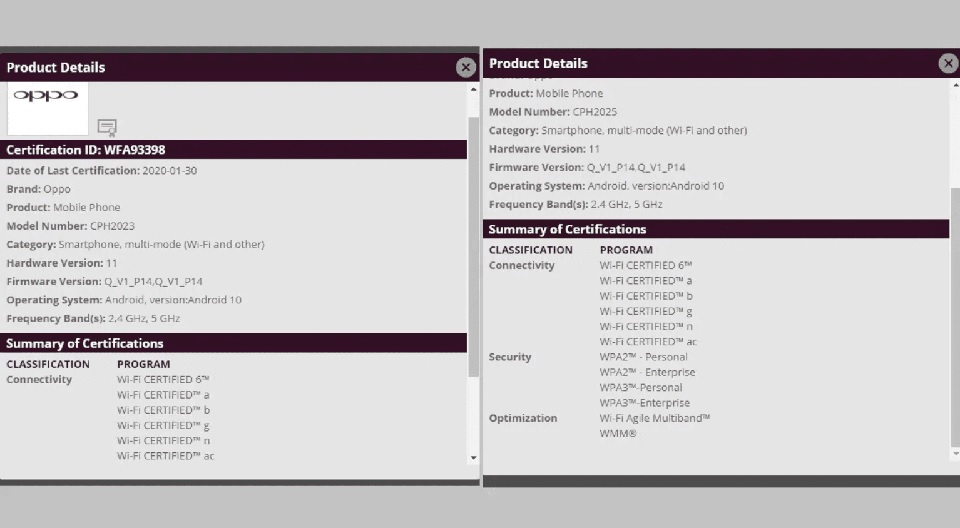
Task: Select Firmware Version text in right dialog
Action: click(587, 167)
